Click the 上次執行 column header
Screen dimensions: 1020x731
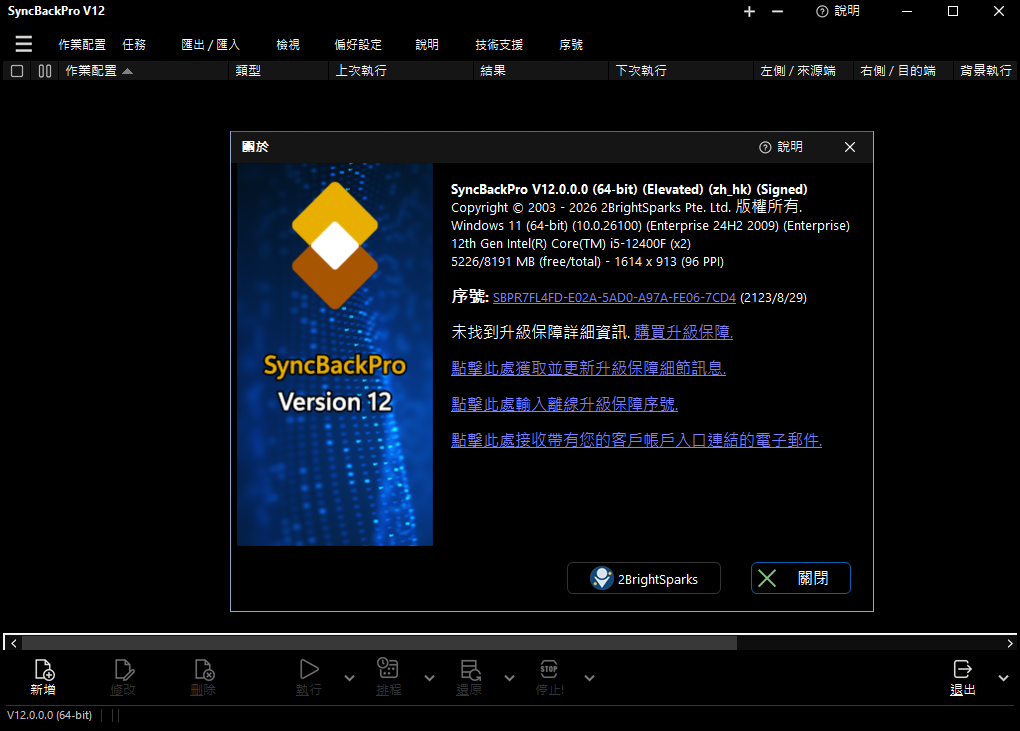pos(401,71)
